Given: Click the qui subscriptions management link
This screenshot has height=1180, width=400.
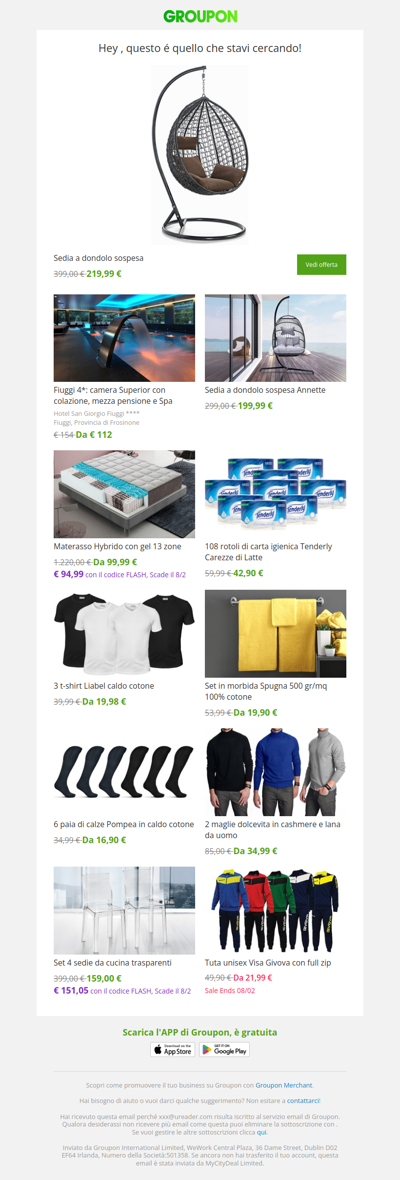Looking at the screenshot, I should 262,1132.
